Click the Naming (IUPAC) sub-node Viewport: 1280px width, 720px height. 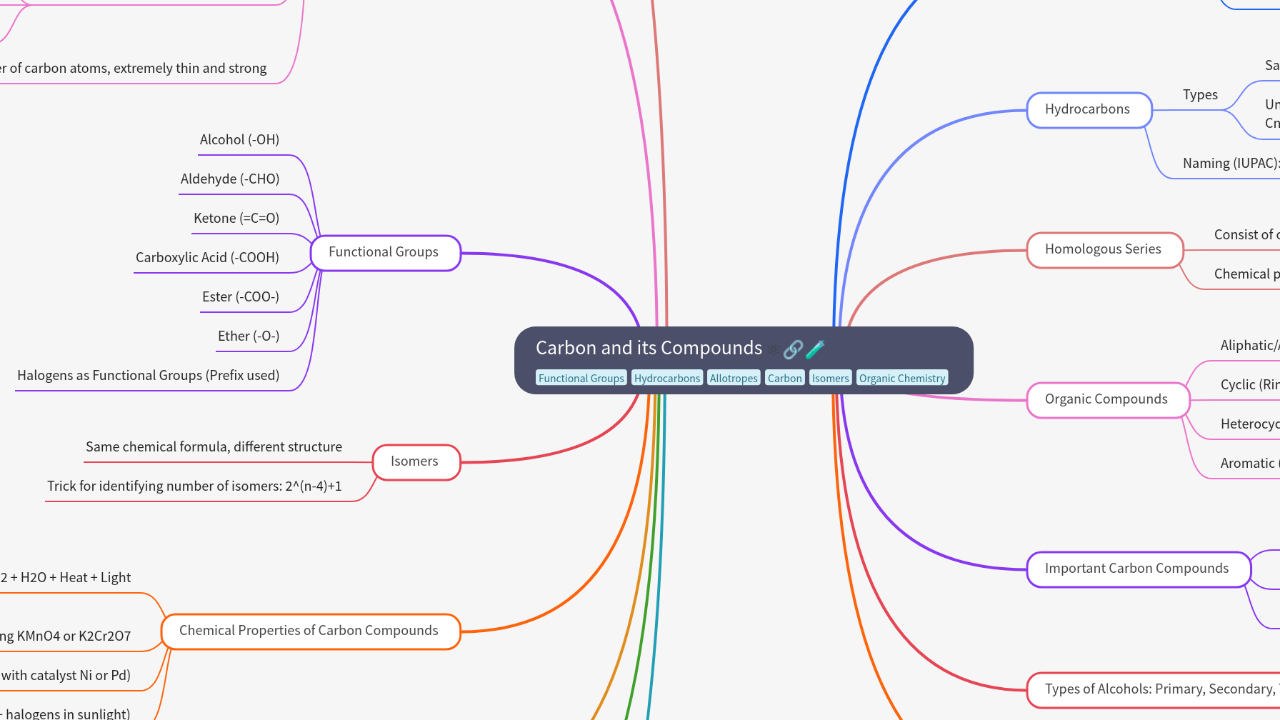point(1231,163)
